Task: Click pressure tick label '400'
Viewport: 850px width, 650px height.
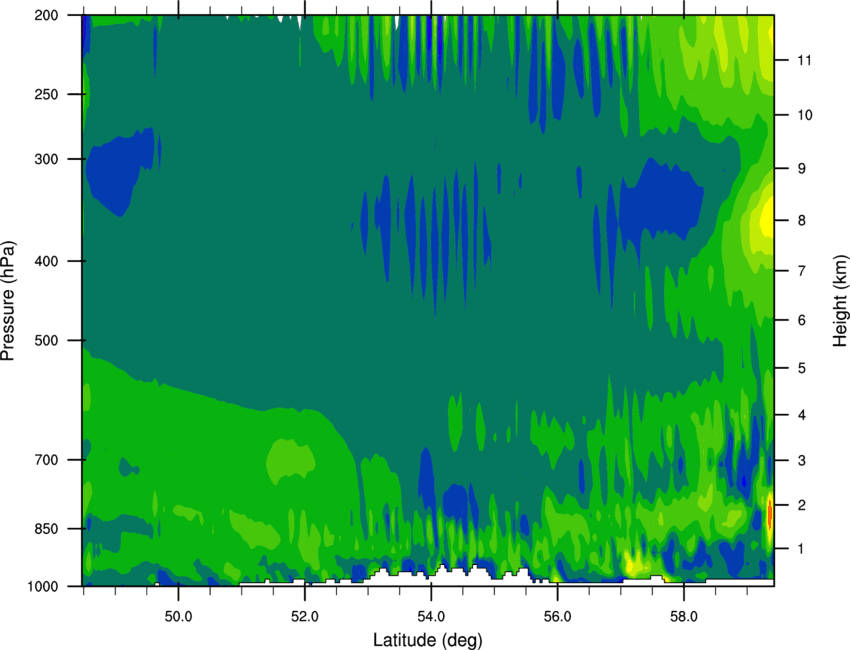Action: coord(46,261)
